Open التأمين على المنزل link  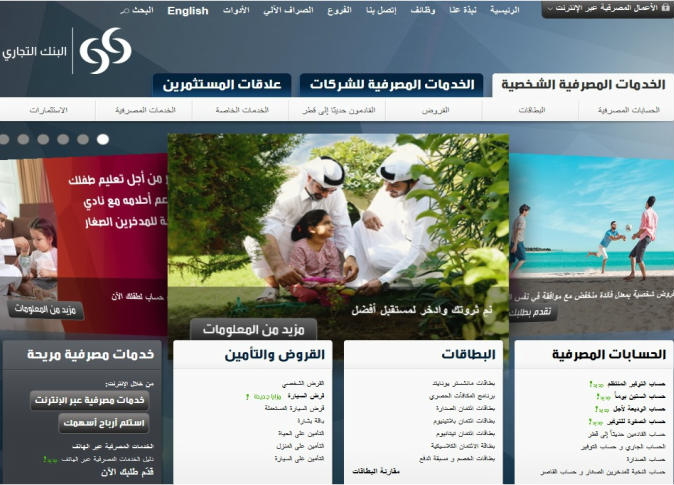point(300,446)
